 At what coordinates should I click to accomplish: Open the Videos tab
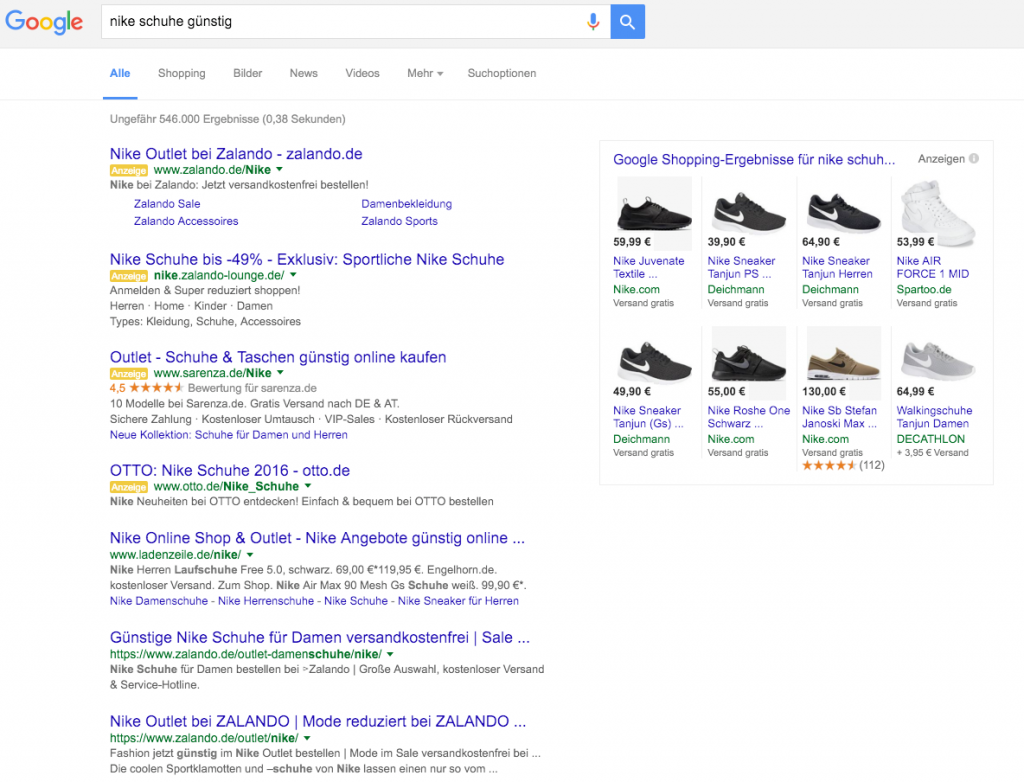[362, 73]
